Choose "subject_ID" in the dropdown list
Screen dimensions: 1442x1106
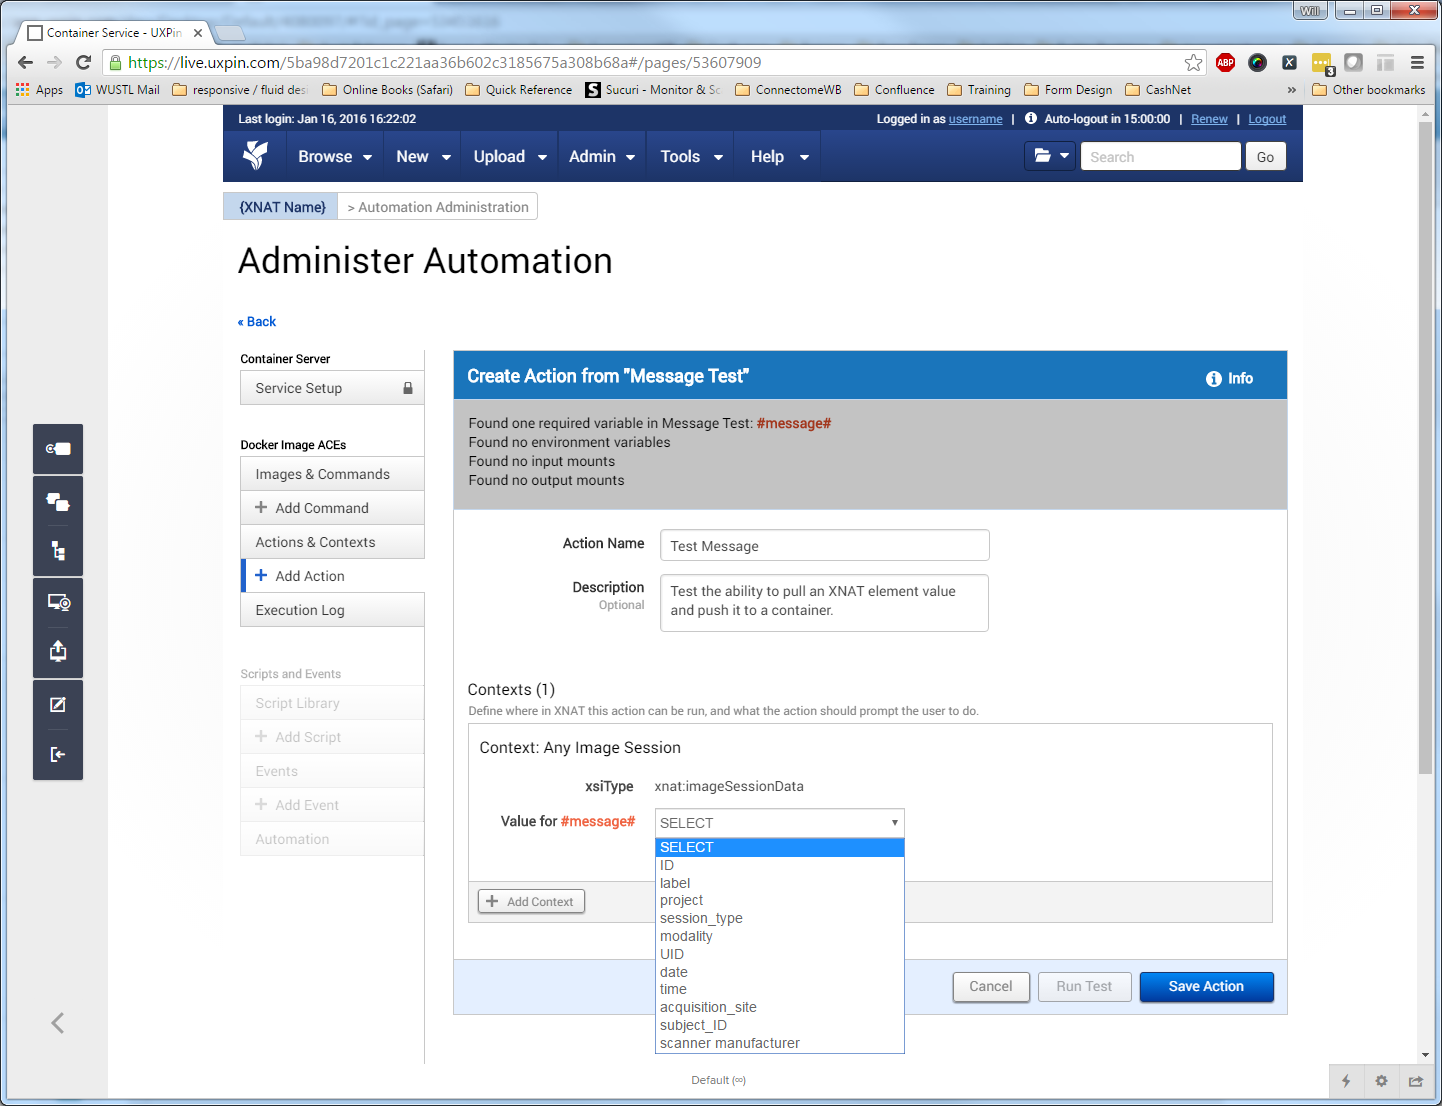pos(693,1025)
